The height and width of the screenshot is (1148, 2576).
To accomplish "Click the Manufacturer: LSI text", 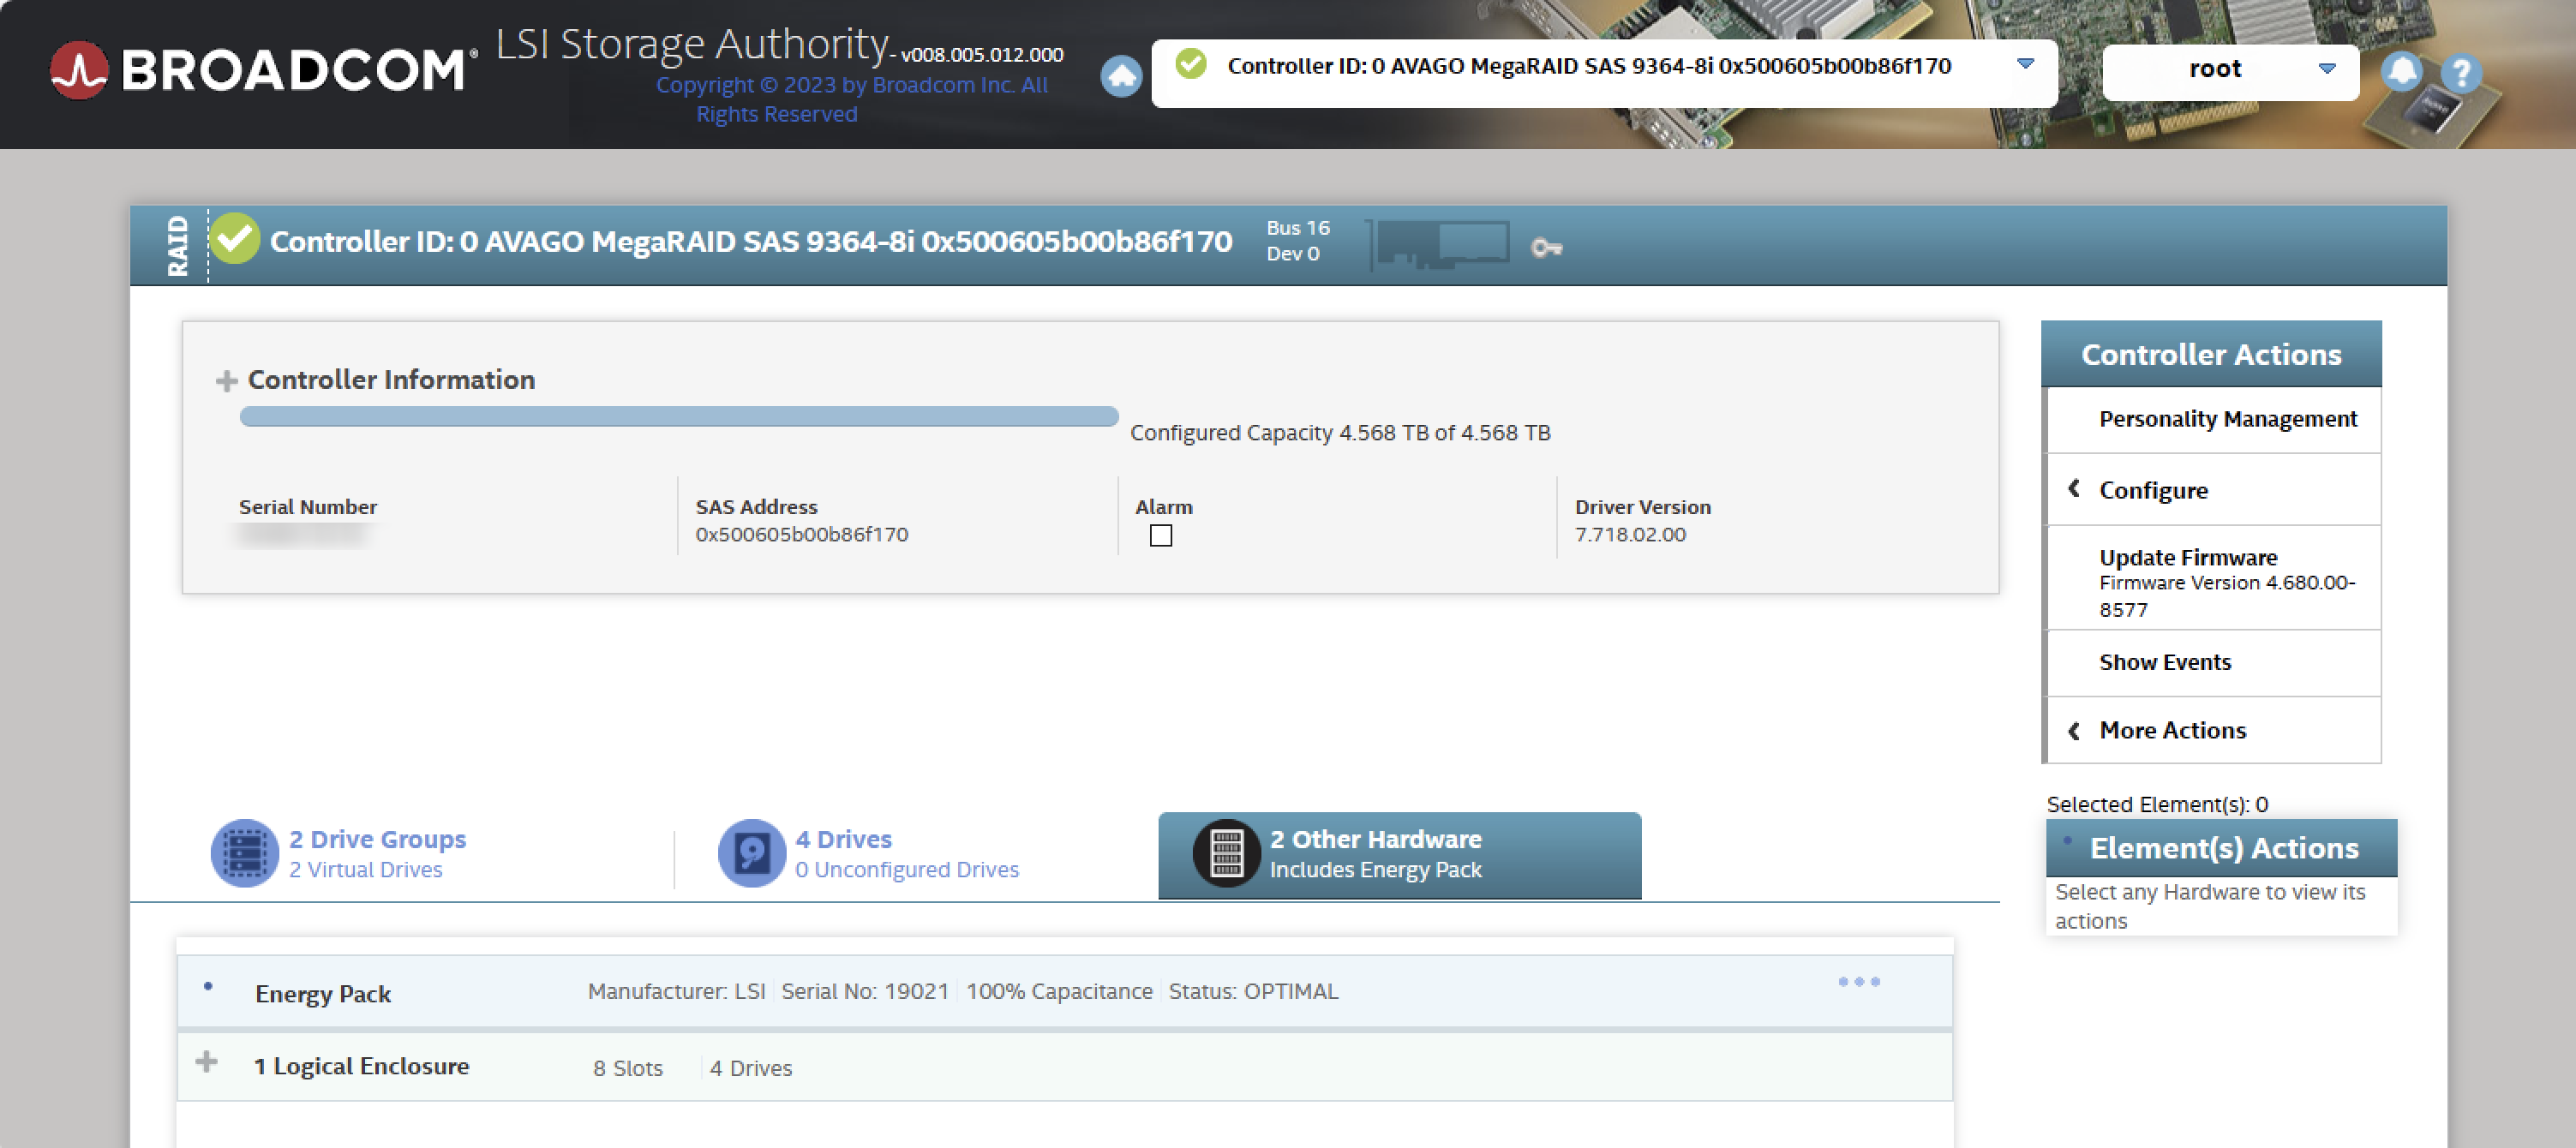I will [x=676, y=990].
